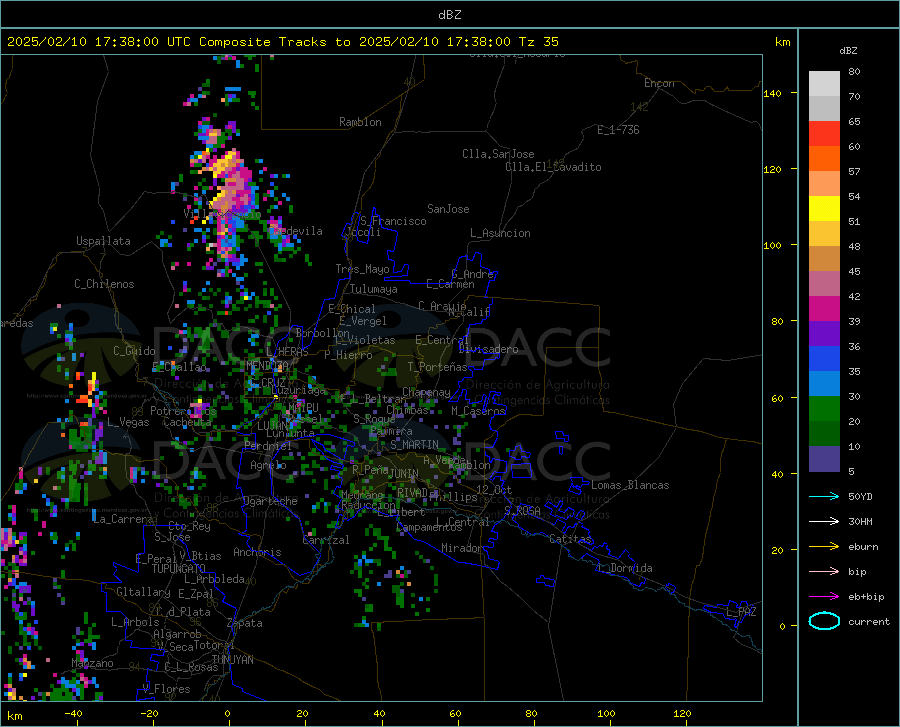This screenshot has width=900, height=727.
Task: Click the 'Zapata' map label
Action: click(245, 623)
